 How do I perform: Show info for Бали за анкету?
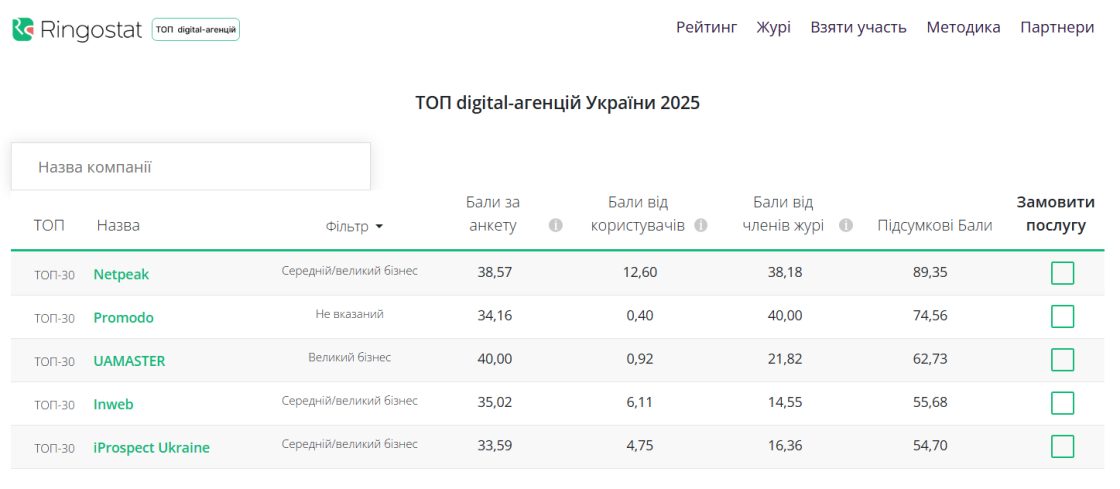coord(556,226)
